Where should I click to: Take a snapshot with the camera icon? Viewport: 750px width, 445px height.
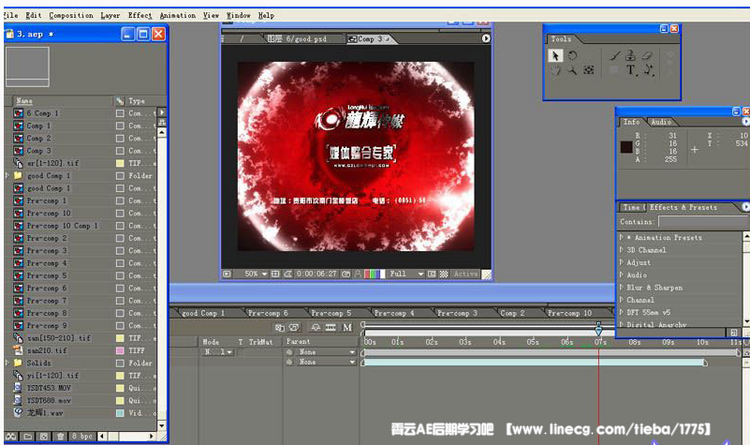(x=346, y=274)
